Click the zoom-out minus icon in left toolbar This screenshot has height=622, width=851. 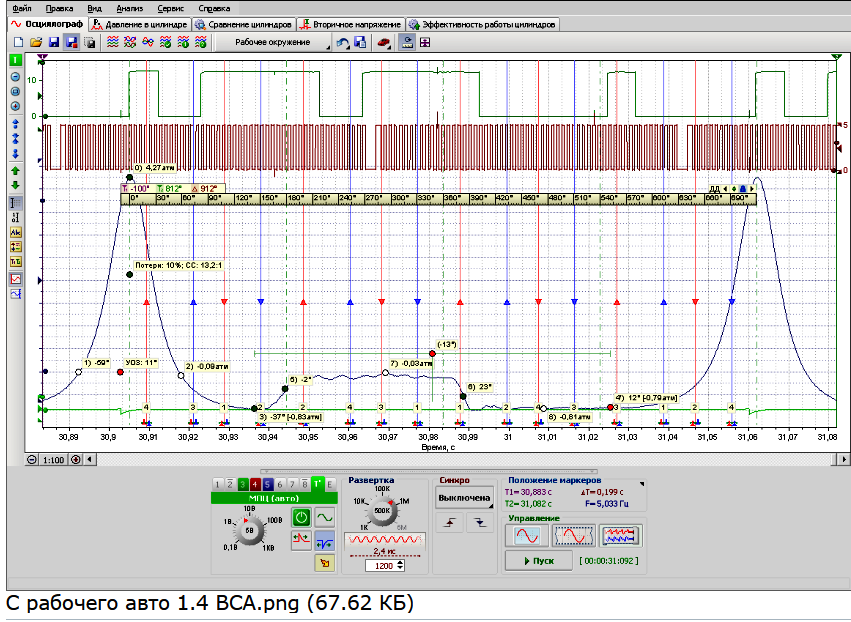(15, 77)
